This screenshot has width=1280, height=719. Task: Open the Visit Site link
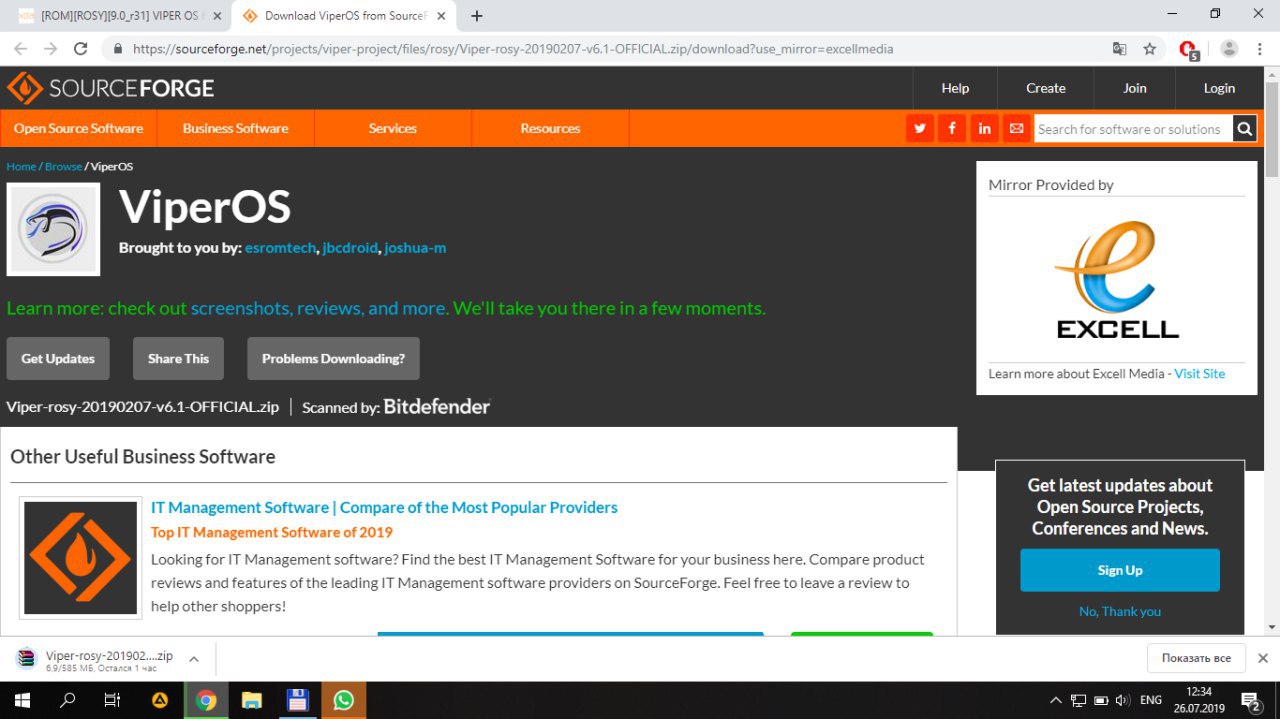1199,373
